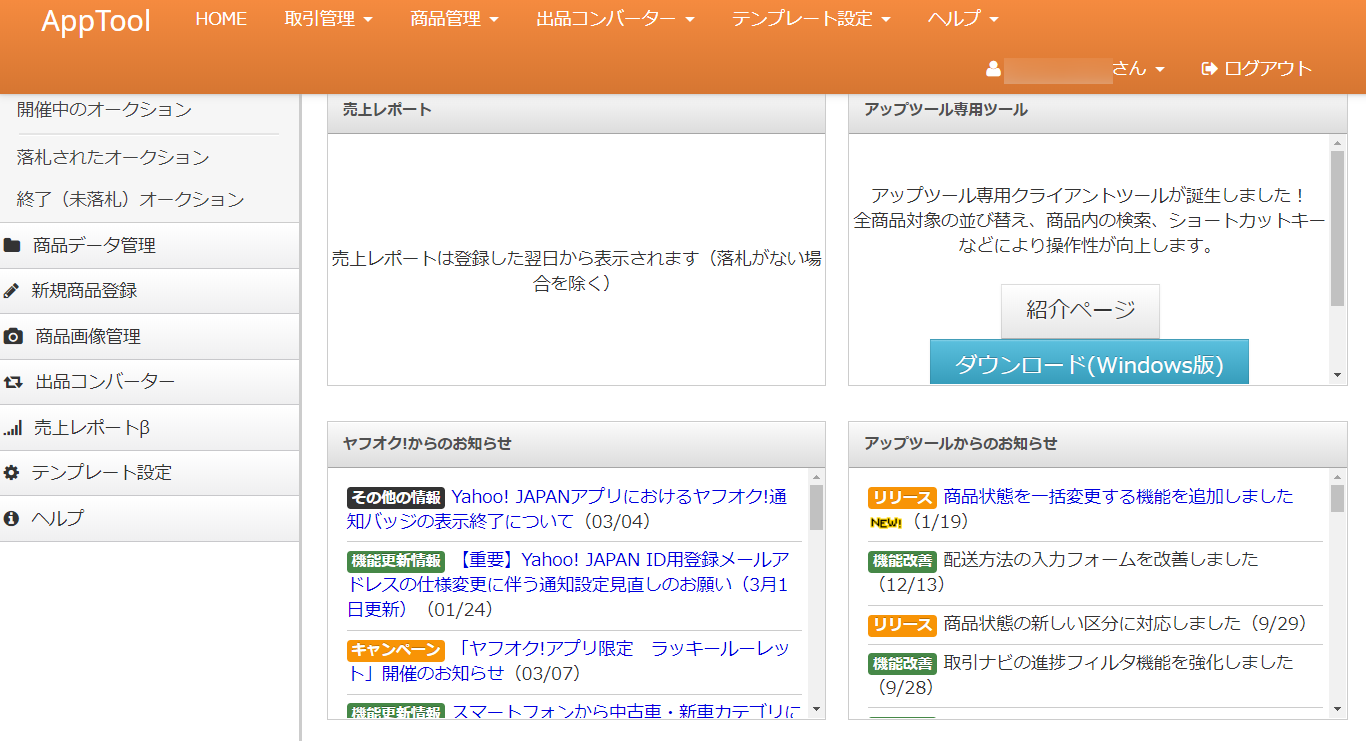Image resolution: width=1366 pixels, height=741 pixels.
Task: Click the folder icon beside 商品データ管理
Action: (12, 245)
